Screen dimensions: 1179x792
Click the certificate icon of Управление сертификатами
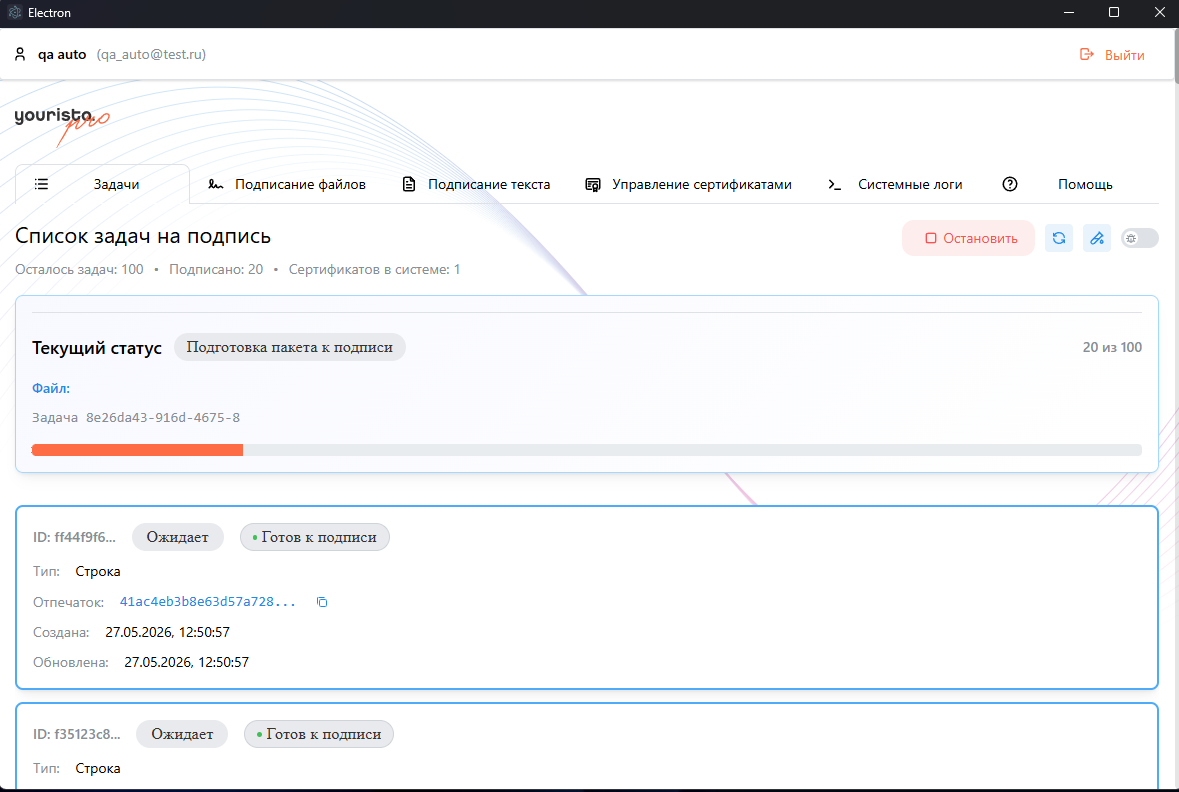(593, 184)
